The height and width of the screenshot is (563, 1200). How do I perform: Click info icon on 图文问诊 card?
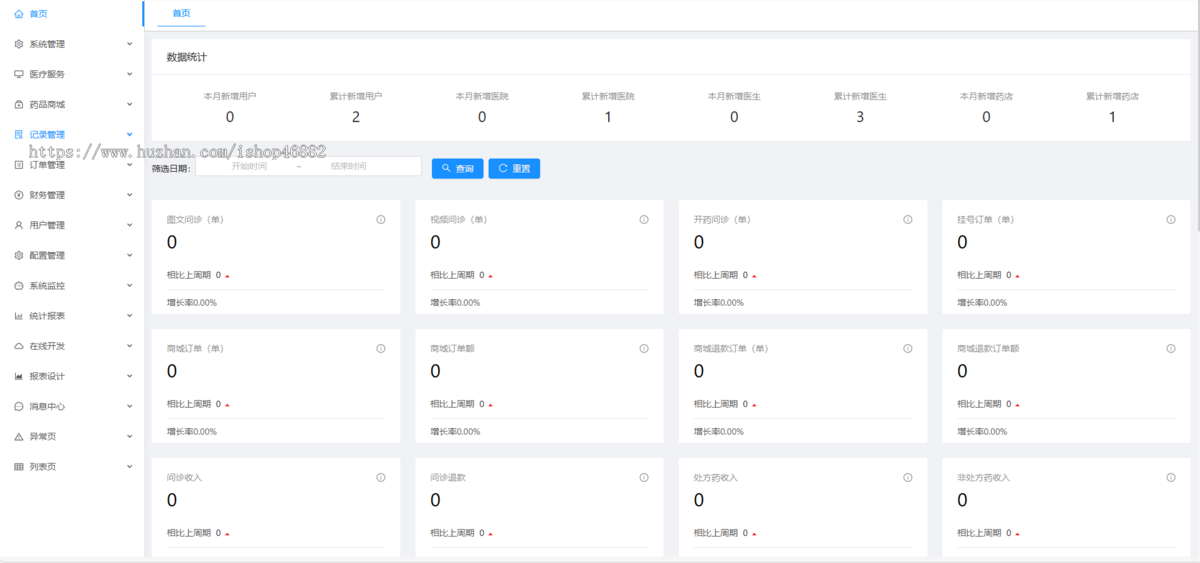click(x=381, y=219)
